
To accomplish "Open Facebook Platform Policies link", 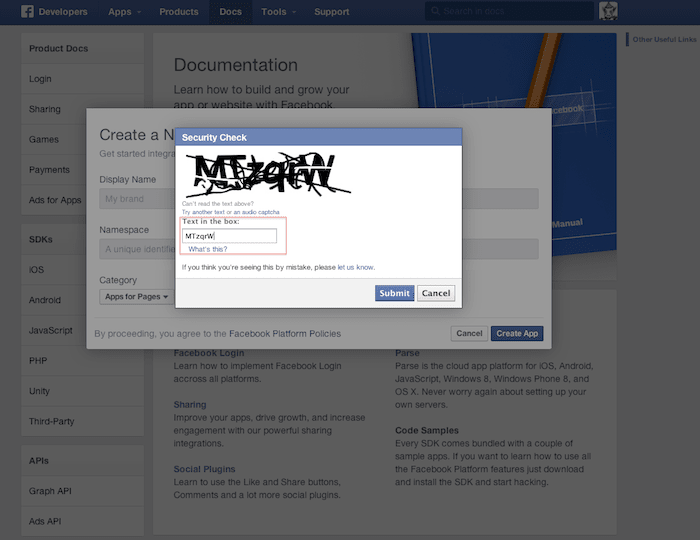I will pyautogui.click(x=284, y=333).
